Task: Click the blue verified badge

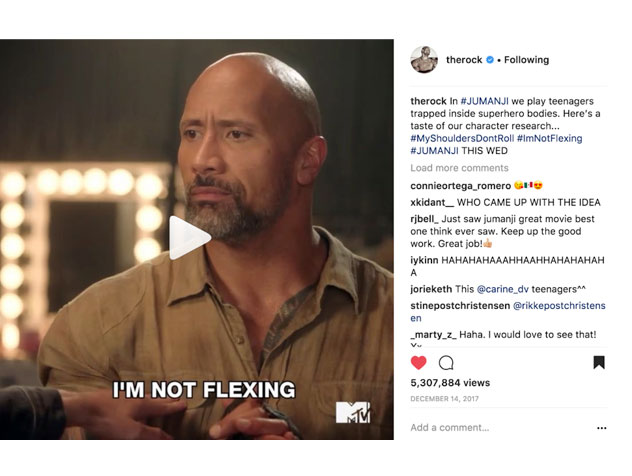Action: point(489,60)
